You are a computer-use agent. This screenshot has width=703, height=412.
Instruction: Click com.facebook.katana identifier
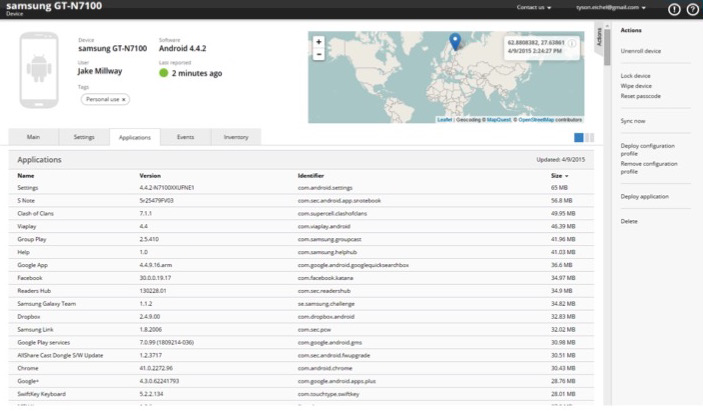pos(325,278)
